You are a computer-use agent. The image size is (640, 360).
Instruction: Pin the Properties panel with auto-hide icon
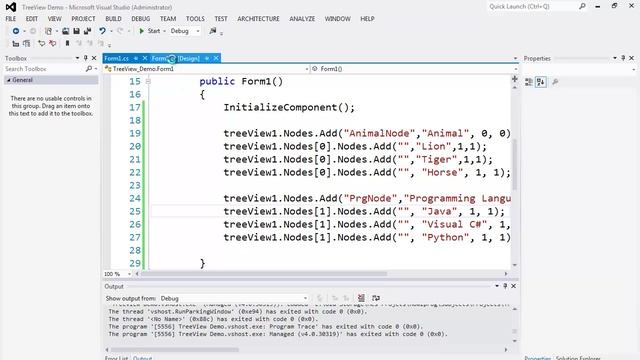point(623,58)
